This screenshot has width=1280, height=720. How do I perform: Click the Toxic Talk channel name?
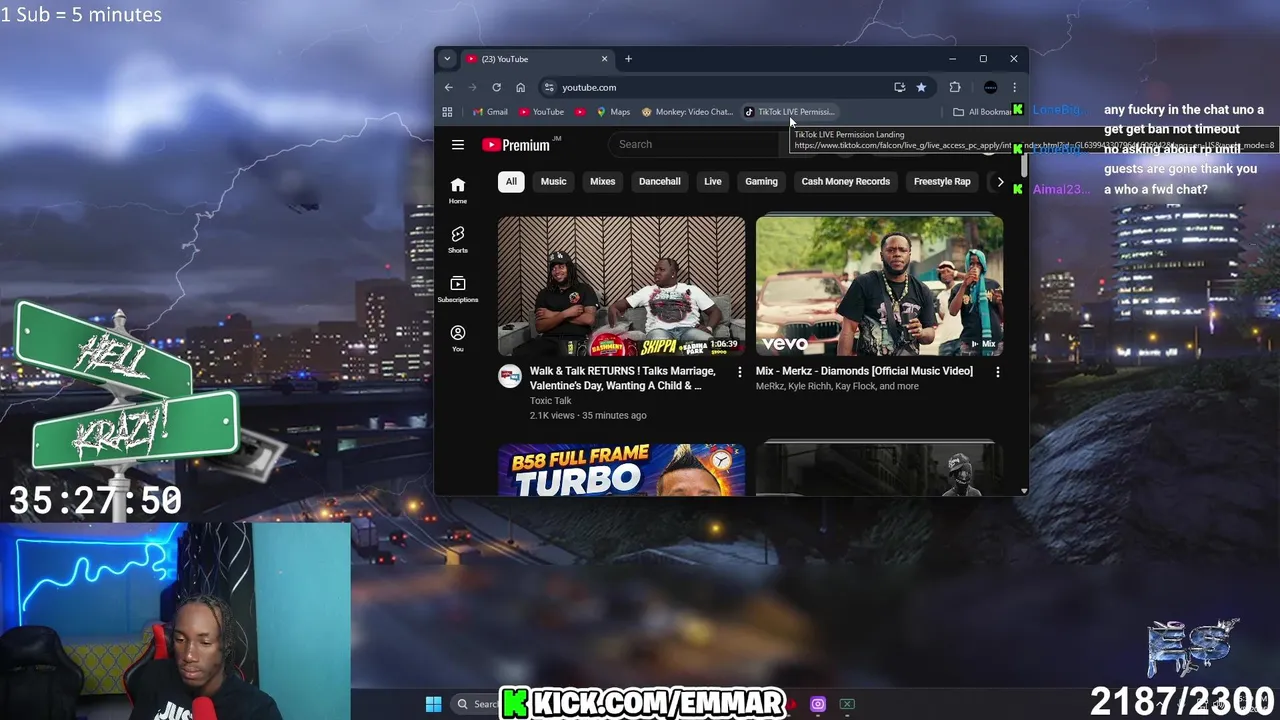click(551, 400)
